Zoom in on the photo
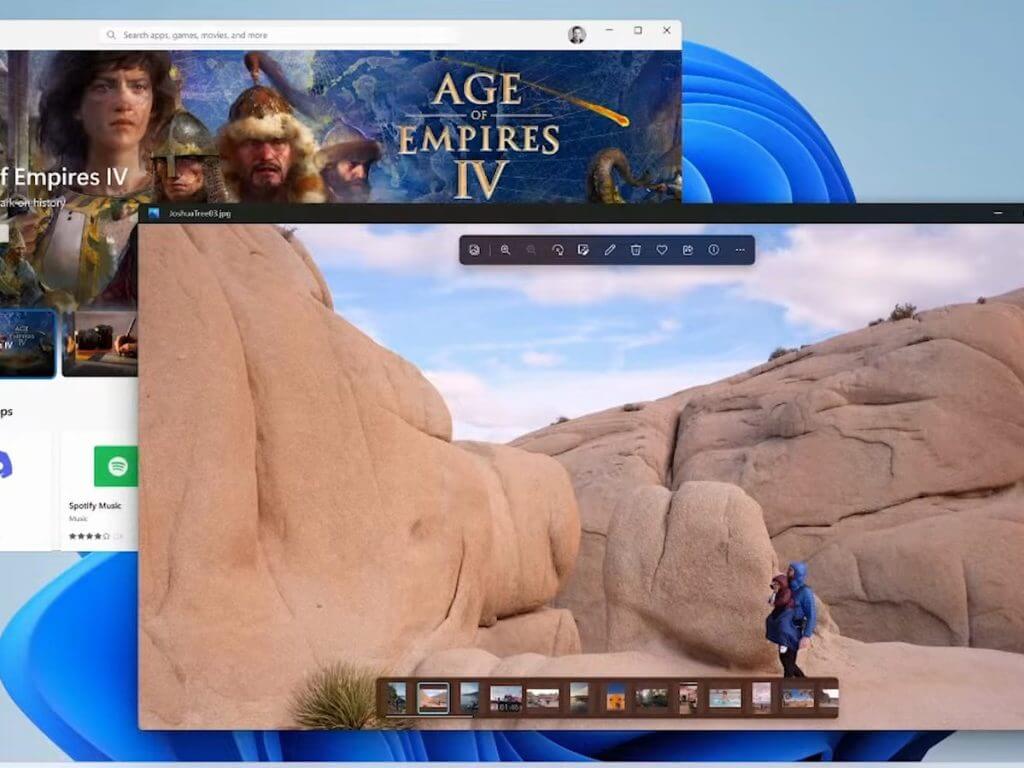 pyautogui.click(x=505, y=250)
